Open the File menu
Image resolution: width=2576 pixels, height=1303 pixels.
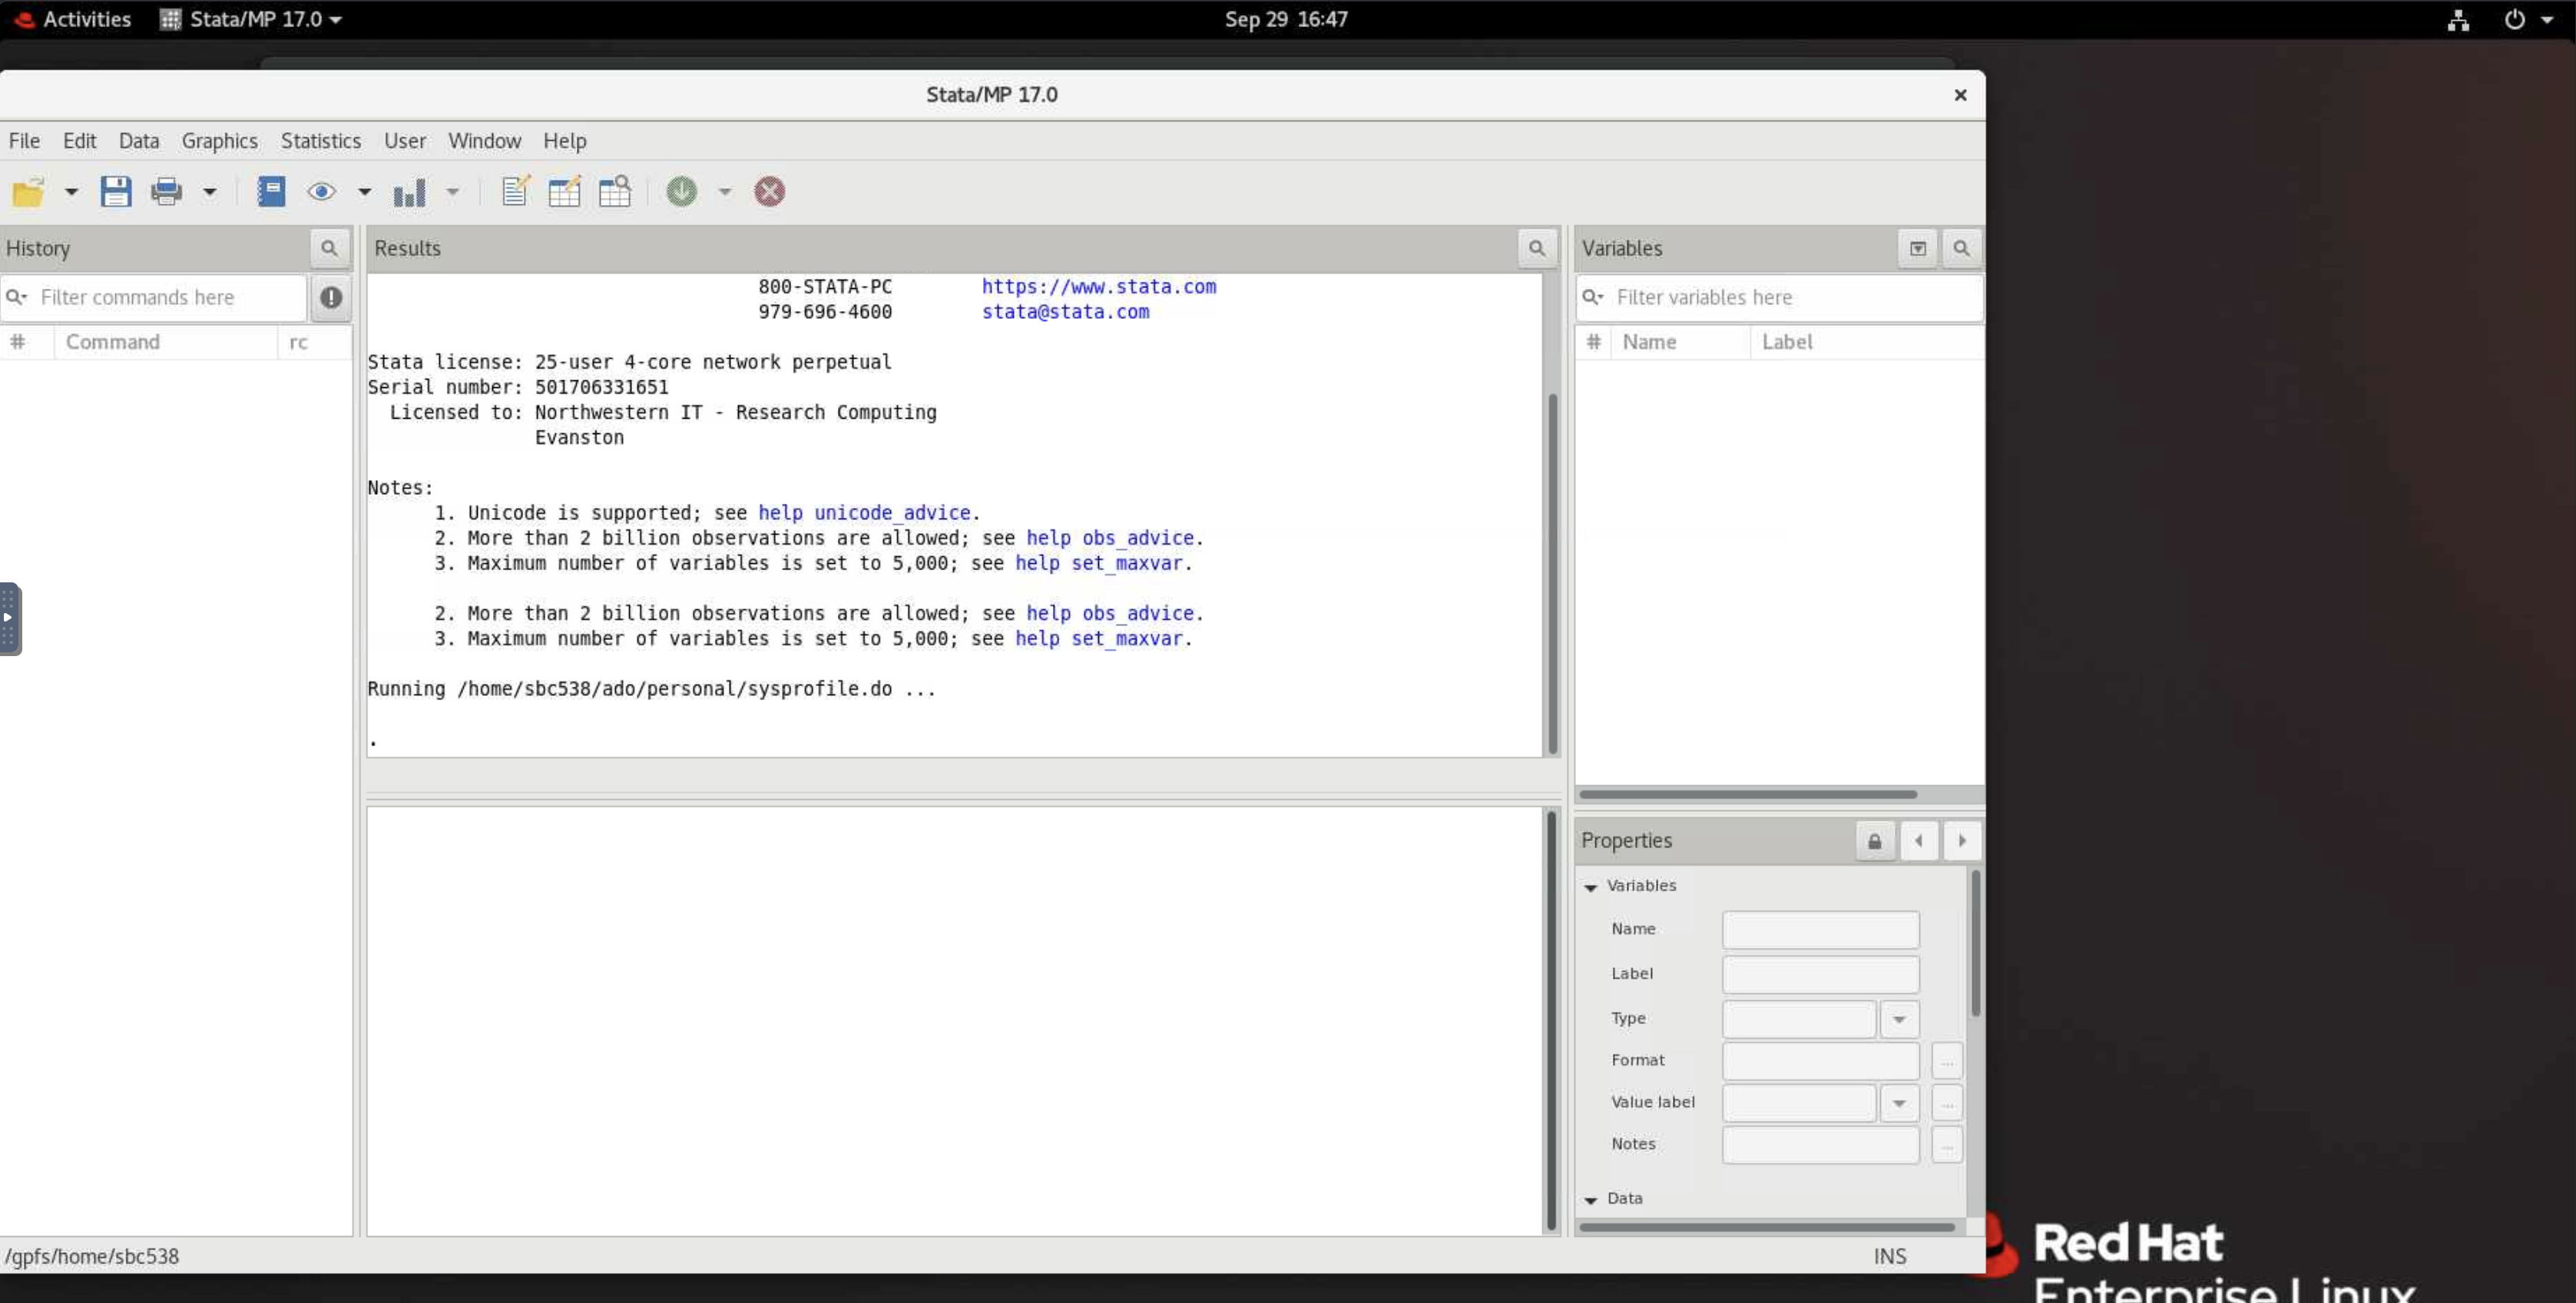24,141
